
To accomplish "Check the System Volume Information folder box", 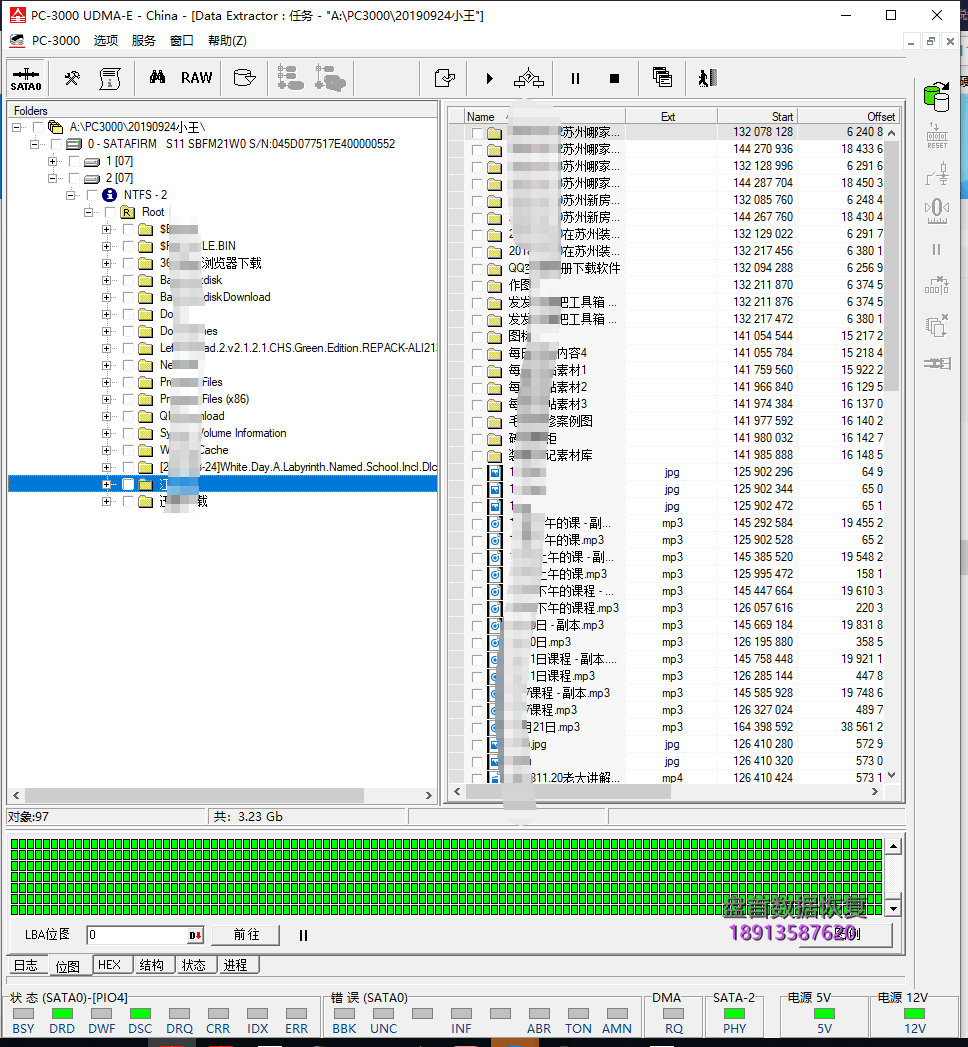I will click(x=128, y=433).
